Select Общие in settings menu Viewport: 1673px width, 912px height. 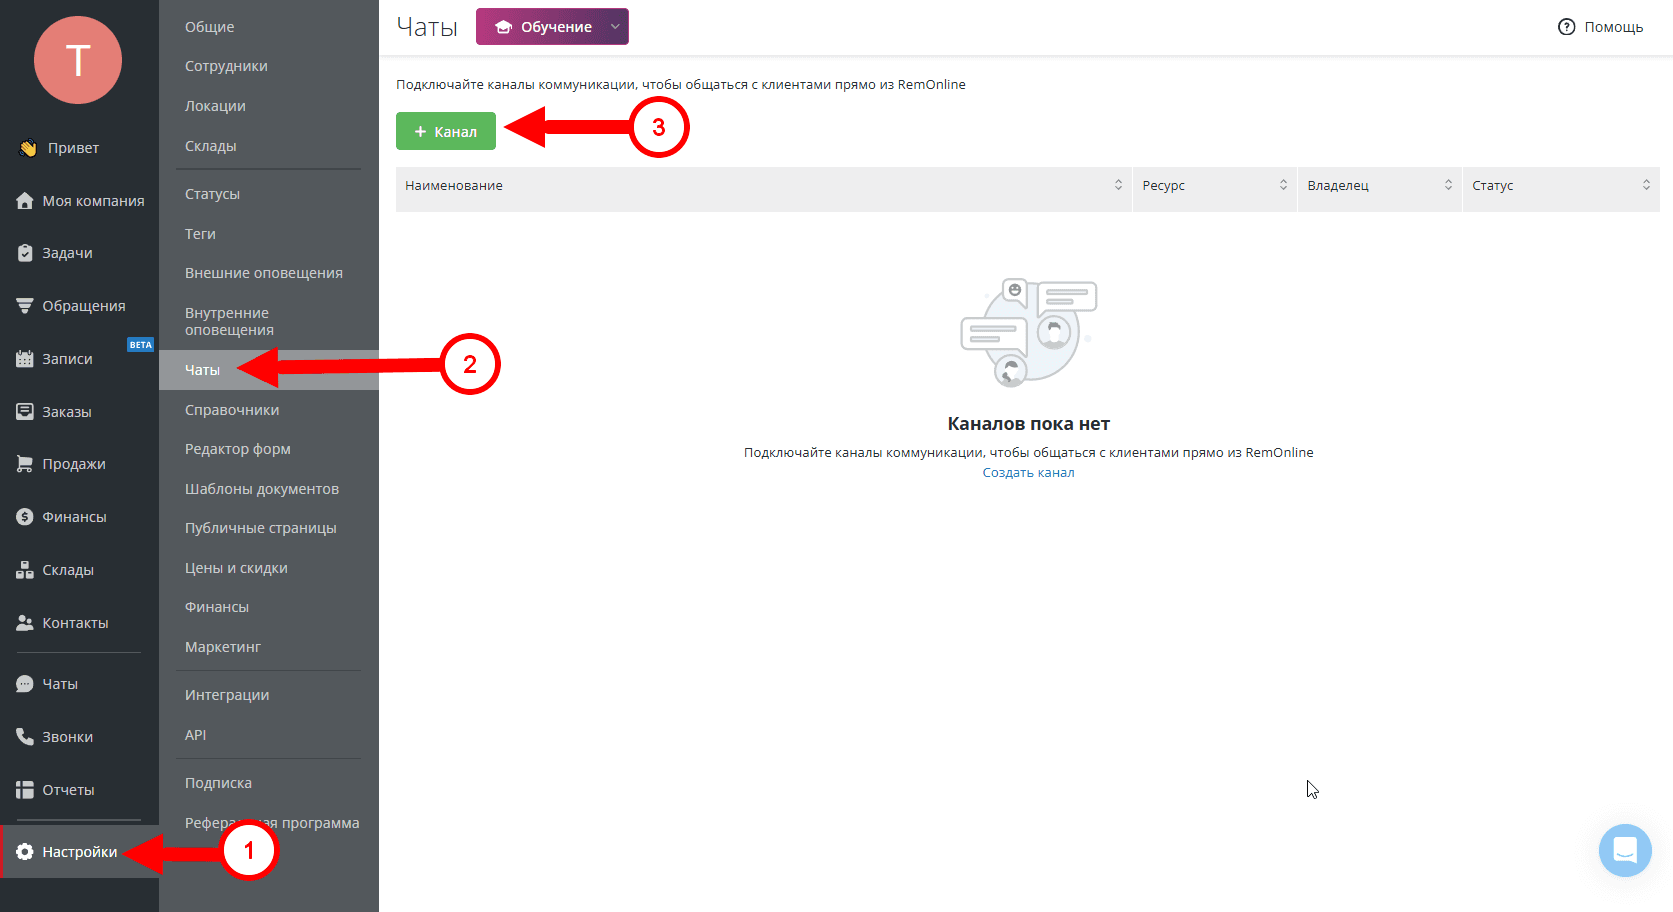(x=210, y=27)
